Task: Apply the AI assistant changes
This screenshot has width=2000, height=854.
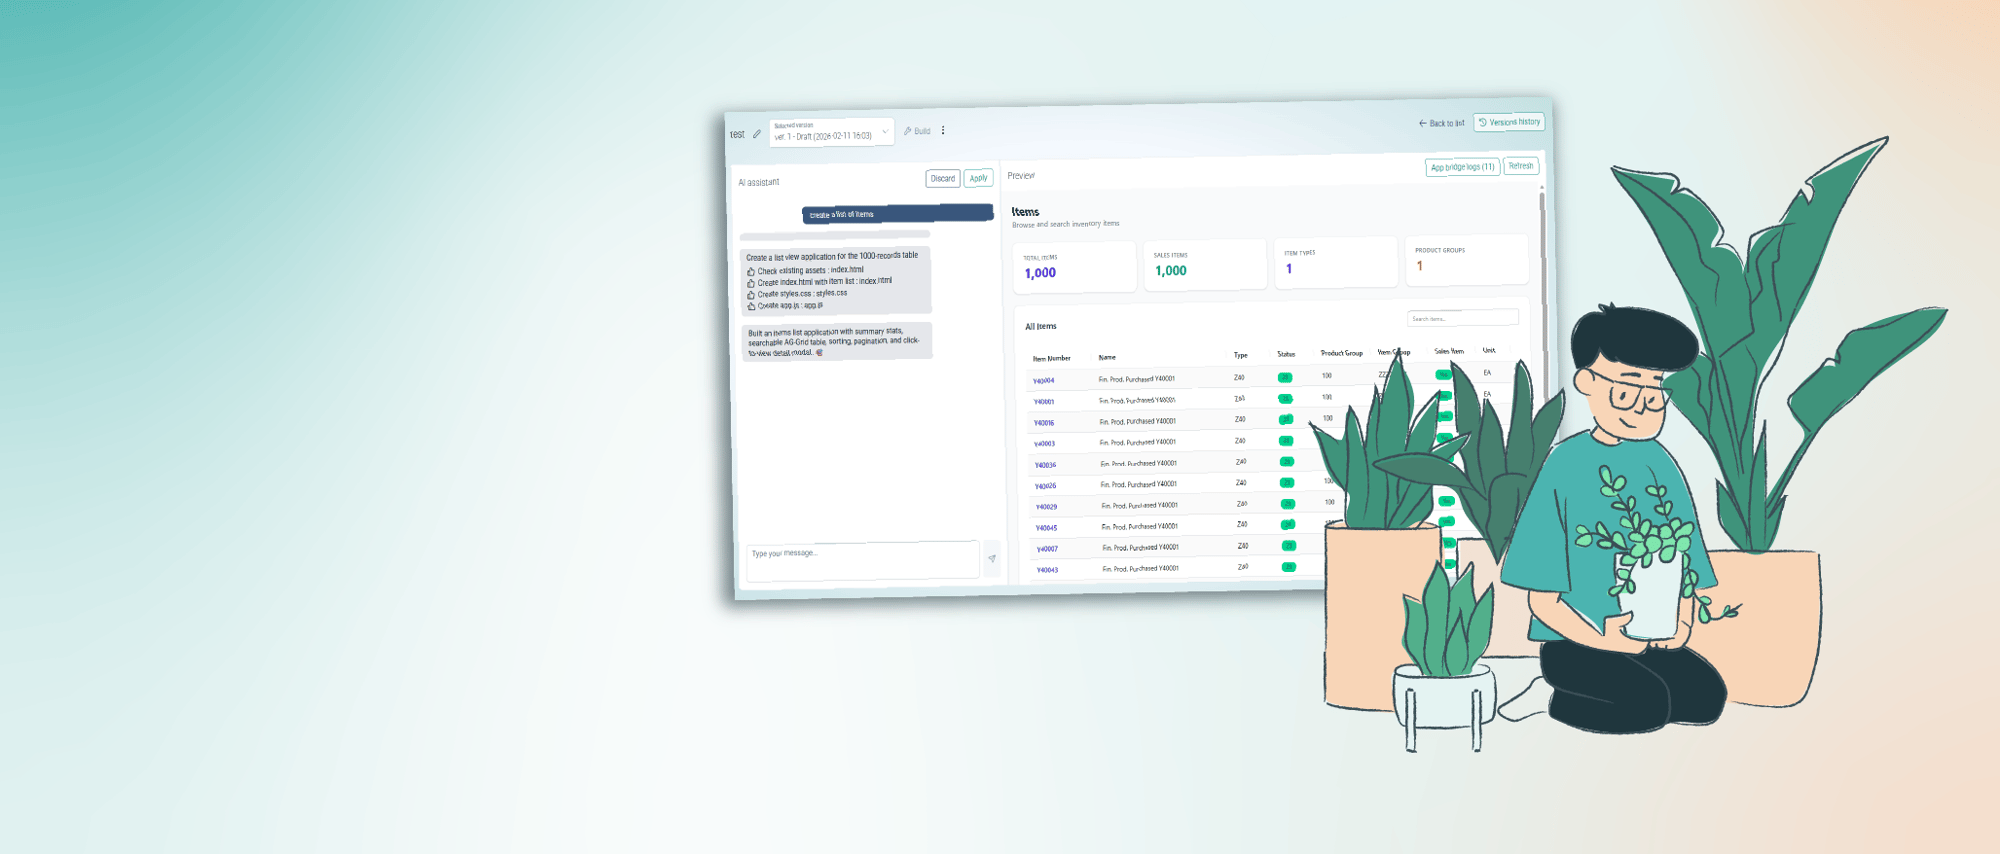Action: click(x=978, y=178)
